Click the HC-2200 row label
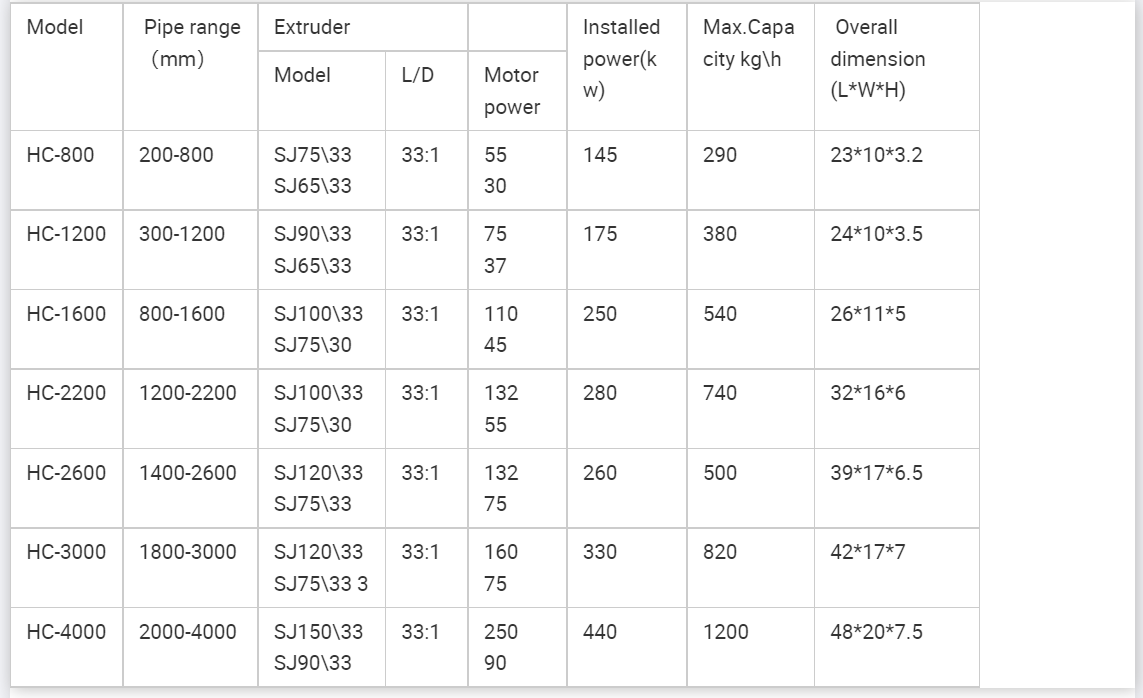Screen dimensions: 1143x698 point(66,393)
